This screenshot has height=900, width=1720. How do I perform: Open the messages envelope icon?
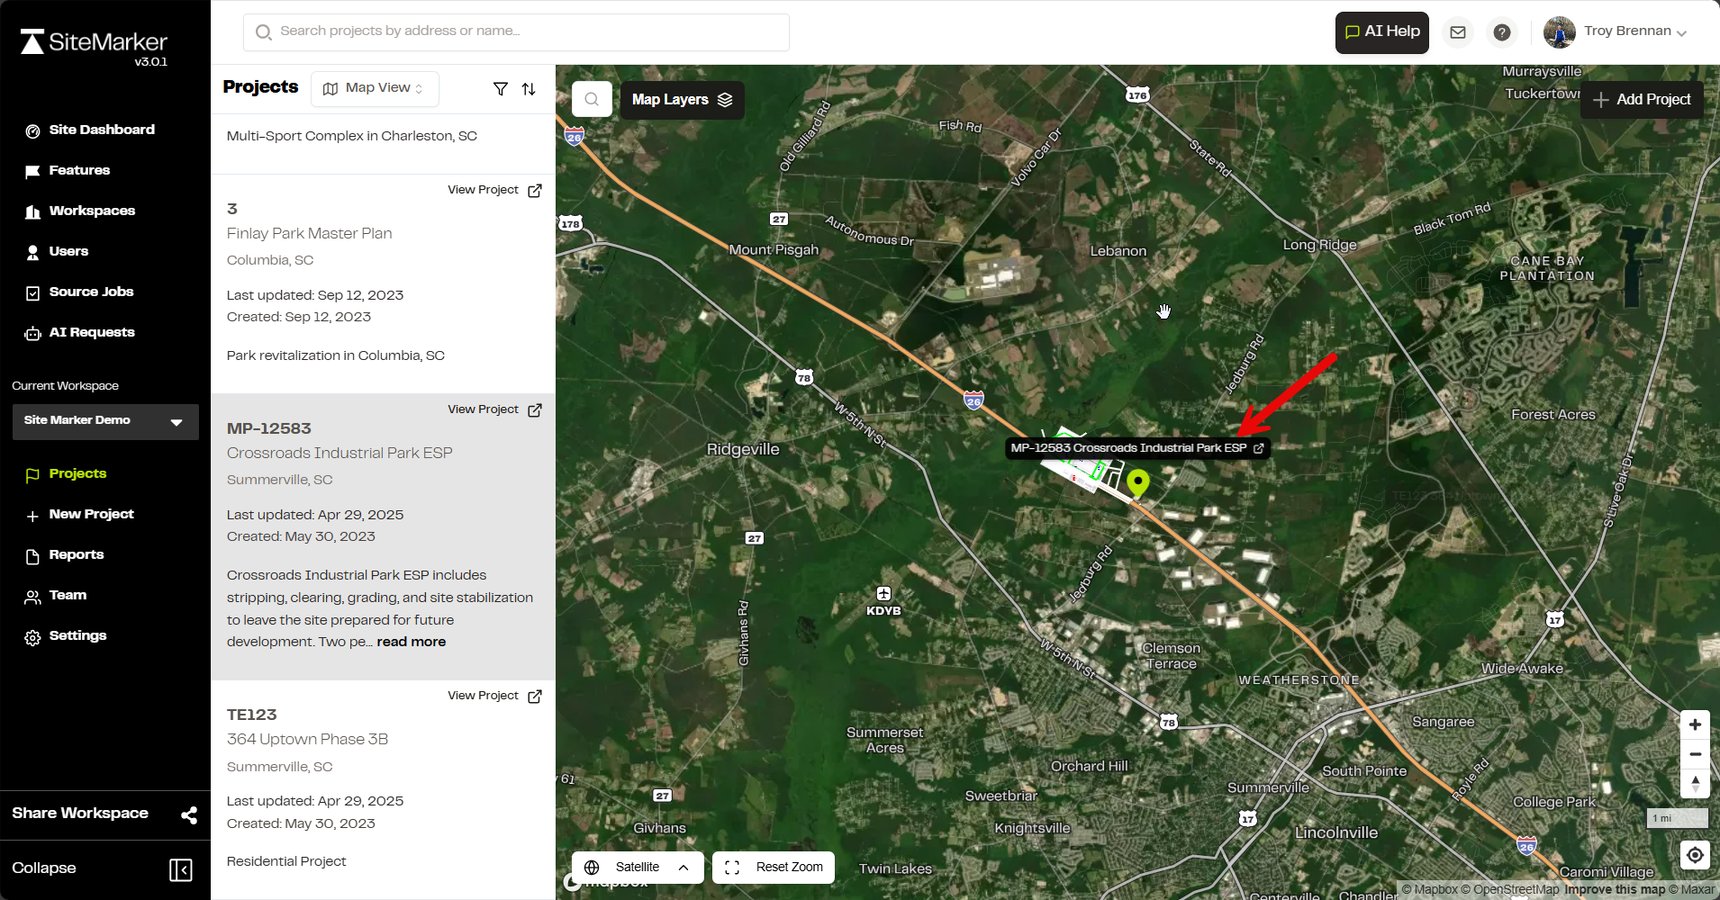click(1457, 31)
